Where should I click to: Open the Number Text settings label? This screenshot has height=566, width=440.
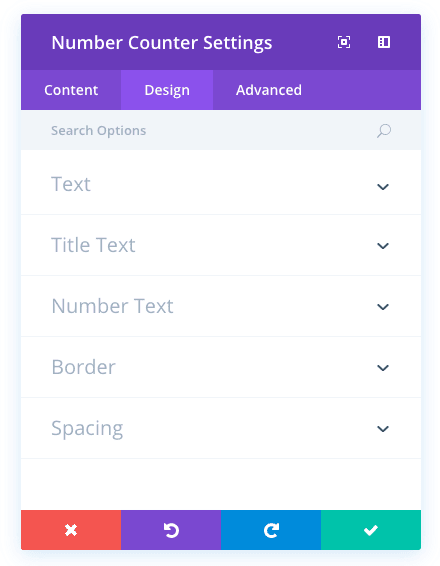click(112, 306)
